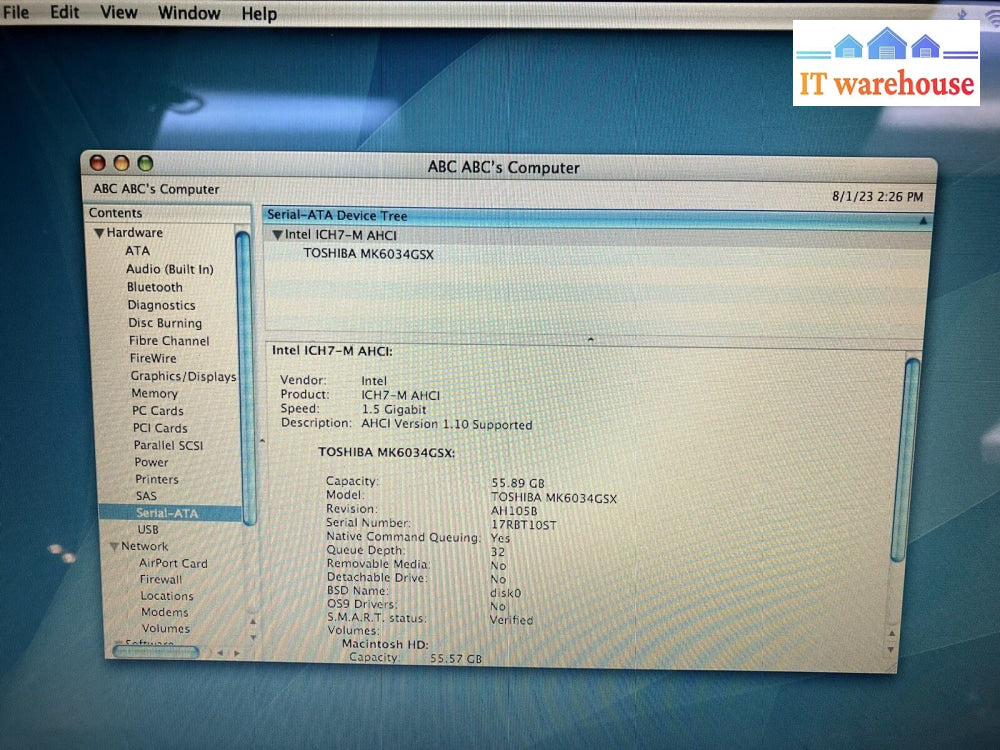Collapse the Hardware category triangle
The image size is (1000, 750).
(99, 233)
